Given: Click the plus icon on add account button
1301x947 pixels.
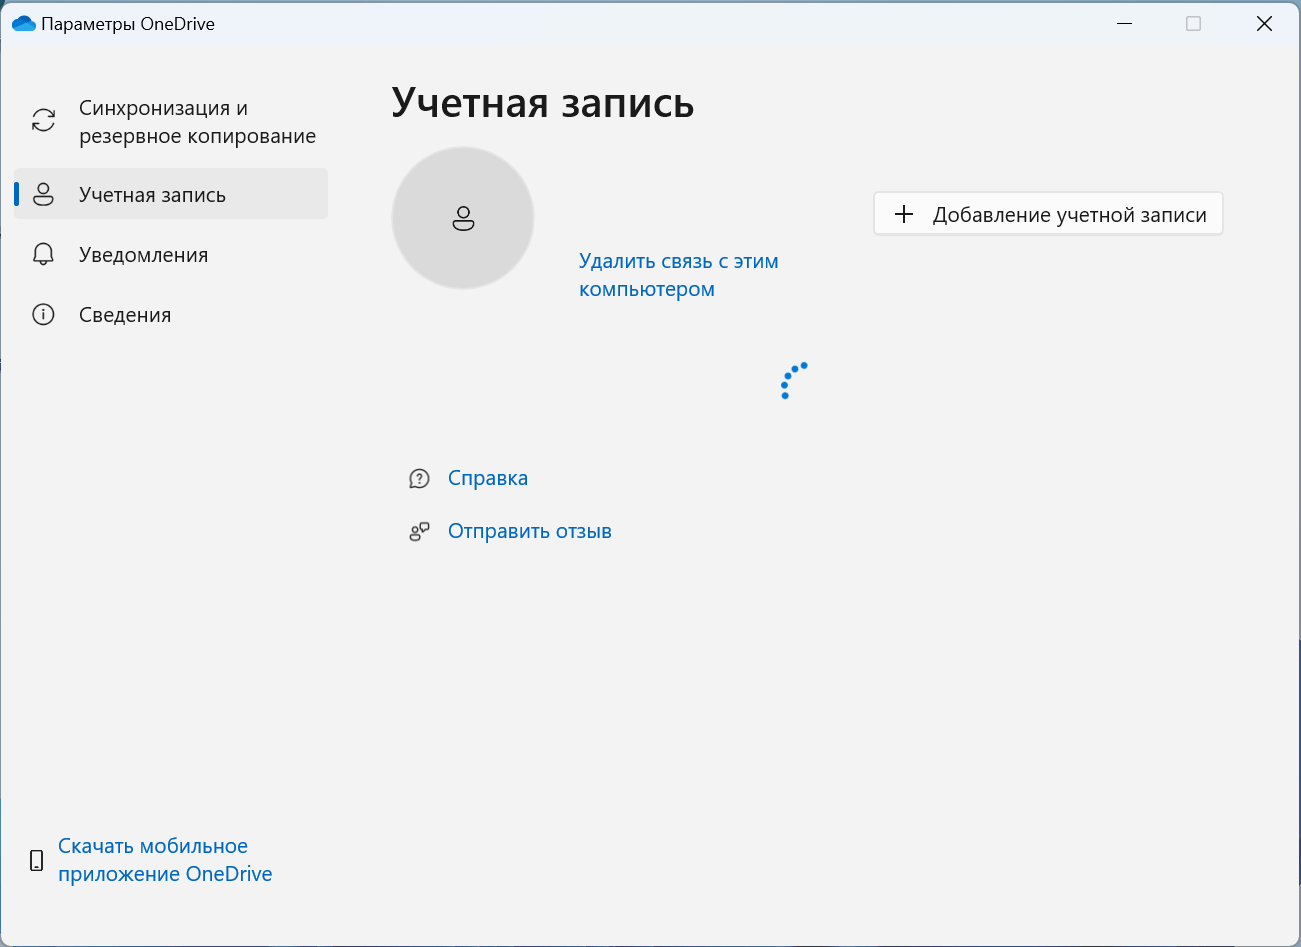Looking at the screenshot, I should click(904, 214).
